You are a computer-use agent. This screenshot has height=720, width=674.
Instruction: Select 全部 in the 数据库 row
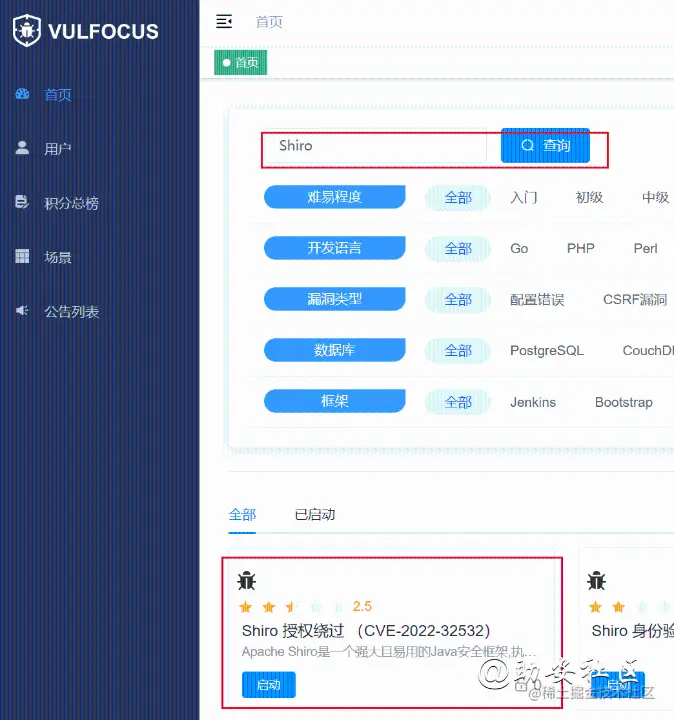(458, 351)
